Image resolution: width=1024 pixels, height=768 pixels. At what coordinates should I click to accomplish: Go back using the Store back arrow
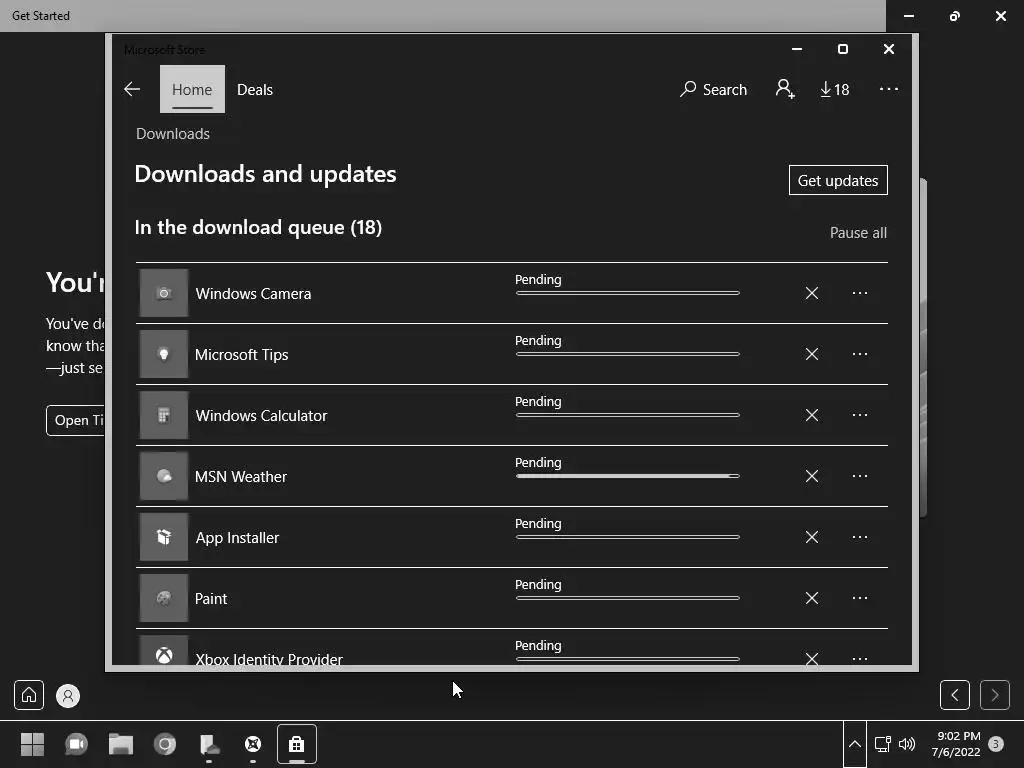[132, 89]
